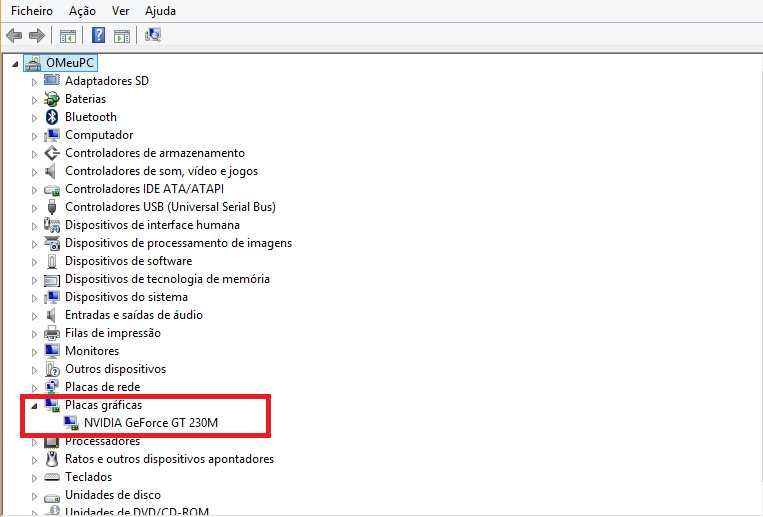Click the Outros dispositivos icon
763x517 pixels.
(x=52, y=369)
